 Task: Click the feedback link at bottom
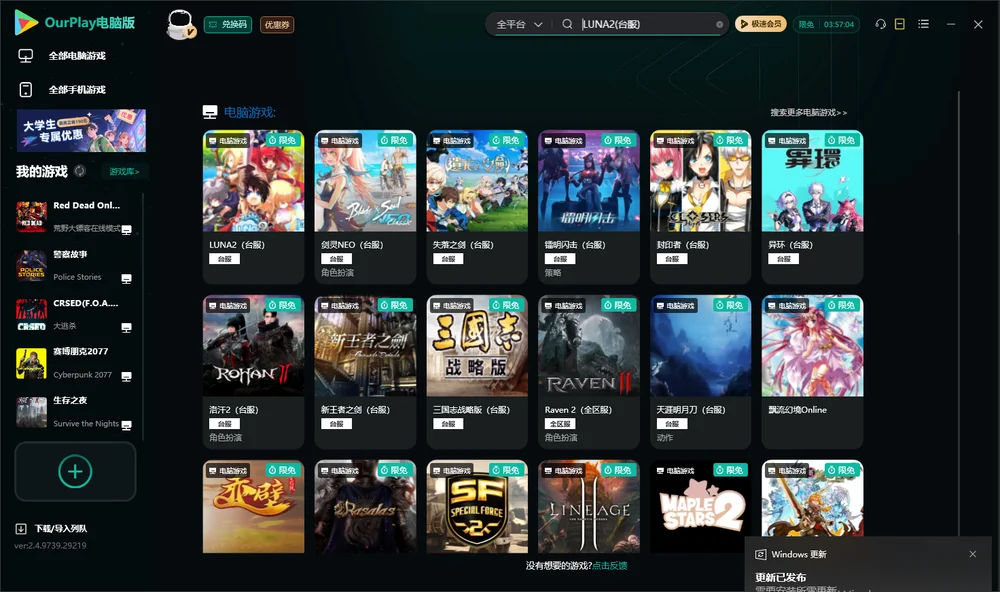point(610,565)
